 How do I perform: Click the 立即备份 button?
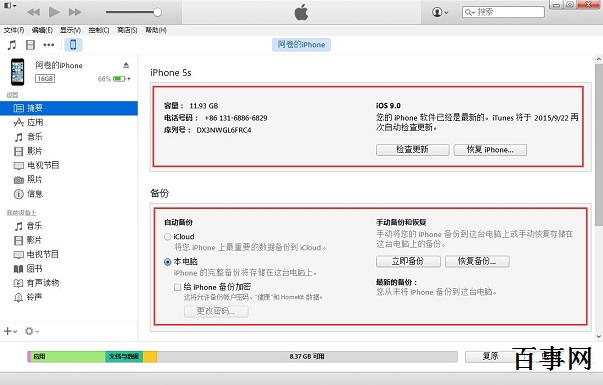(408, 261)
